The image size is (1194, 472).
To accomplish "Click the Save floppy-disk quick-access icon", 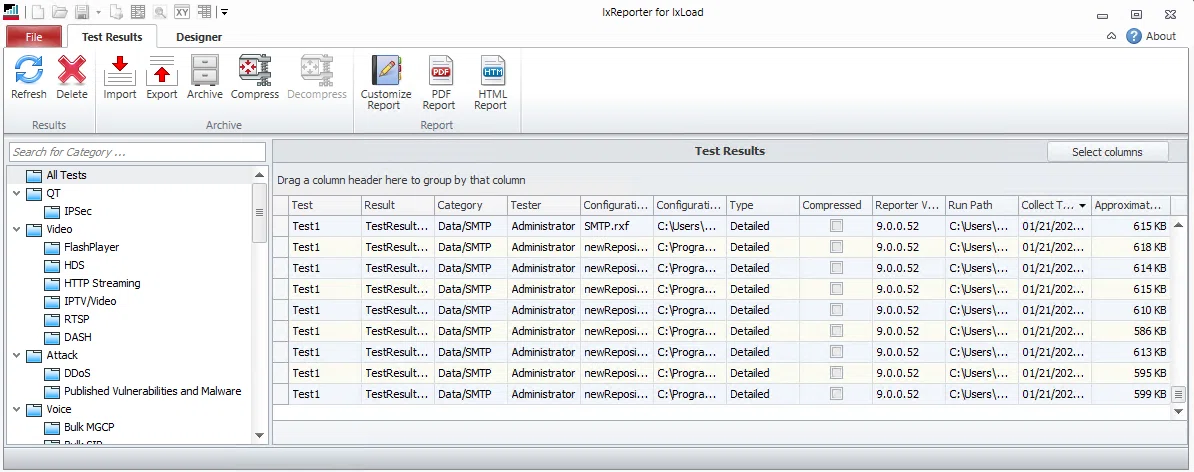I will click(81, 11).
